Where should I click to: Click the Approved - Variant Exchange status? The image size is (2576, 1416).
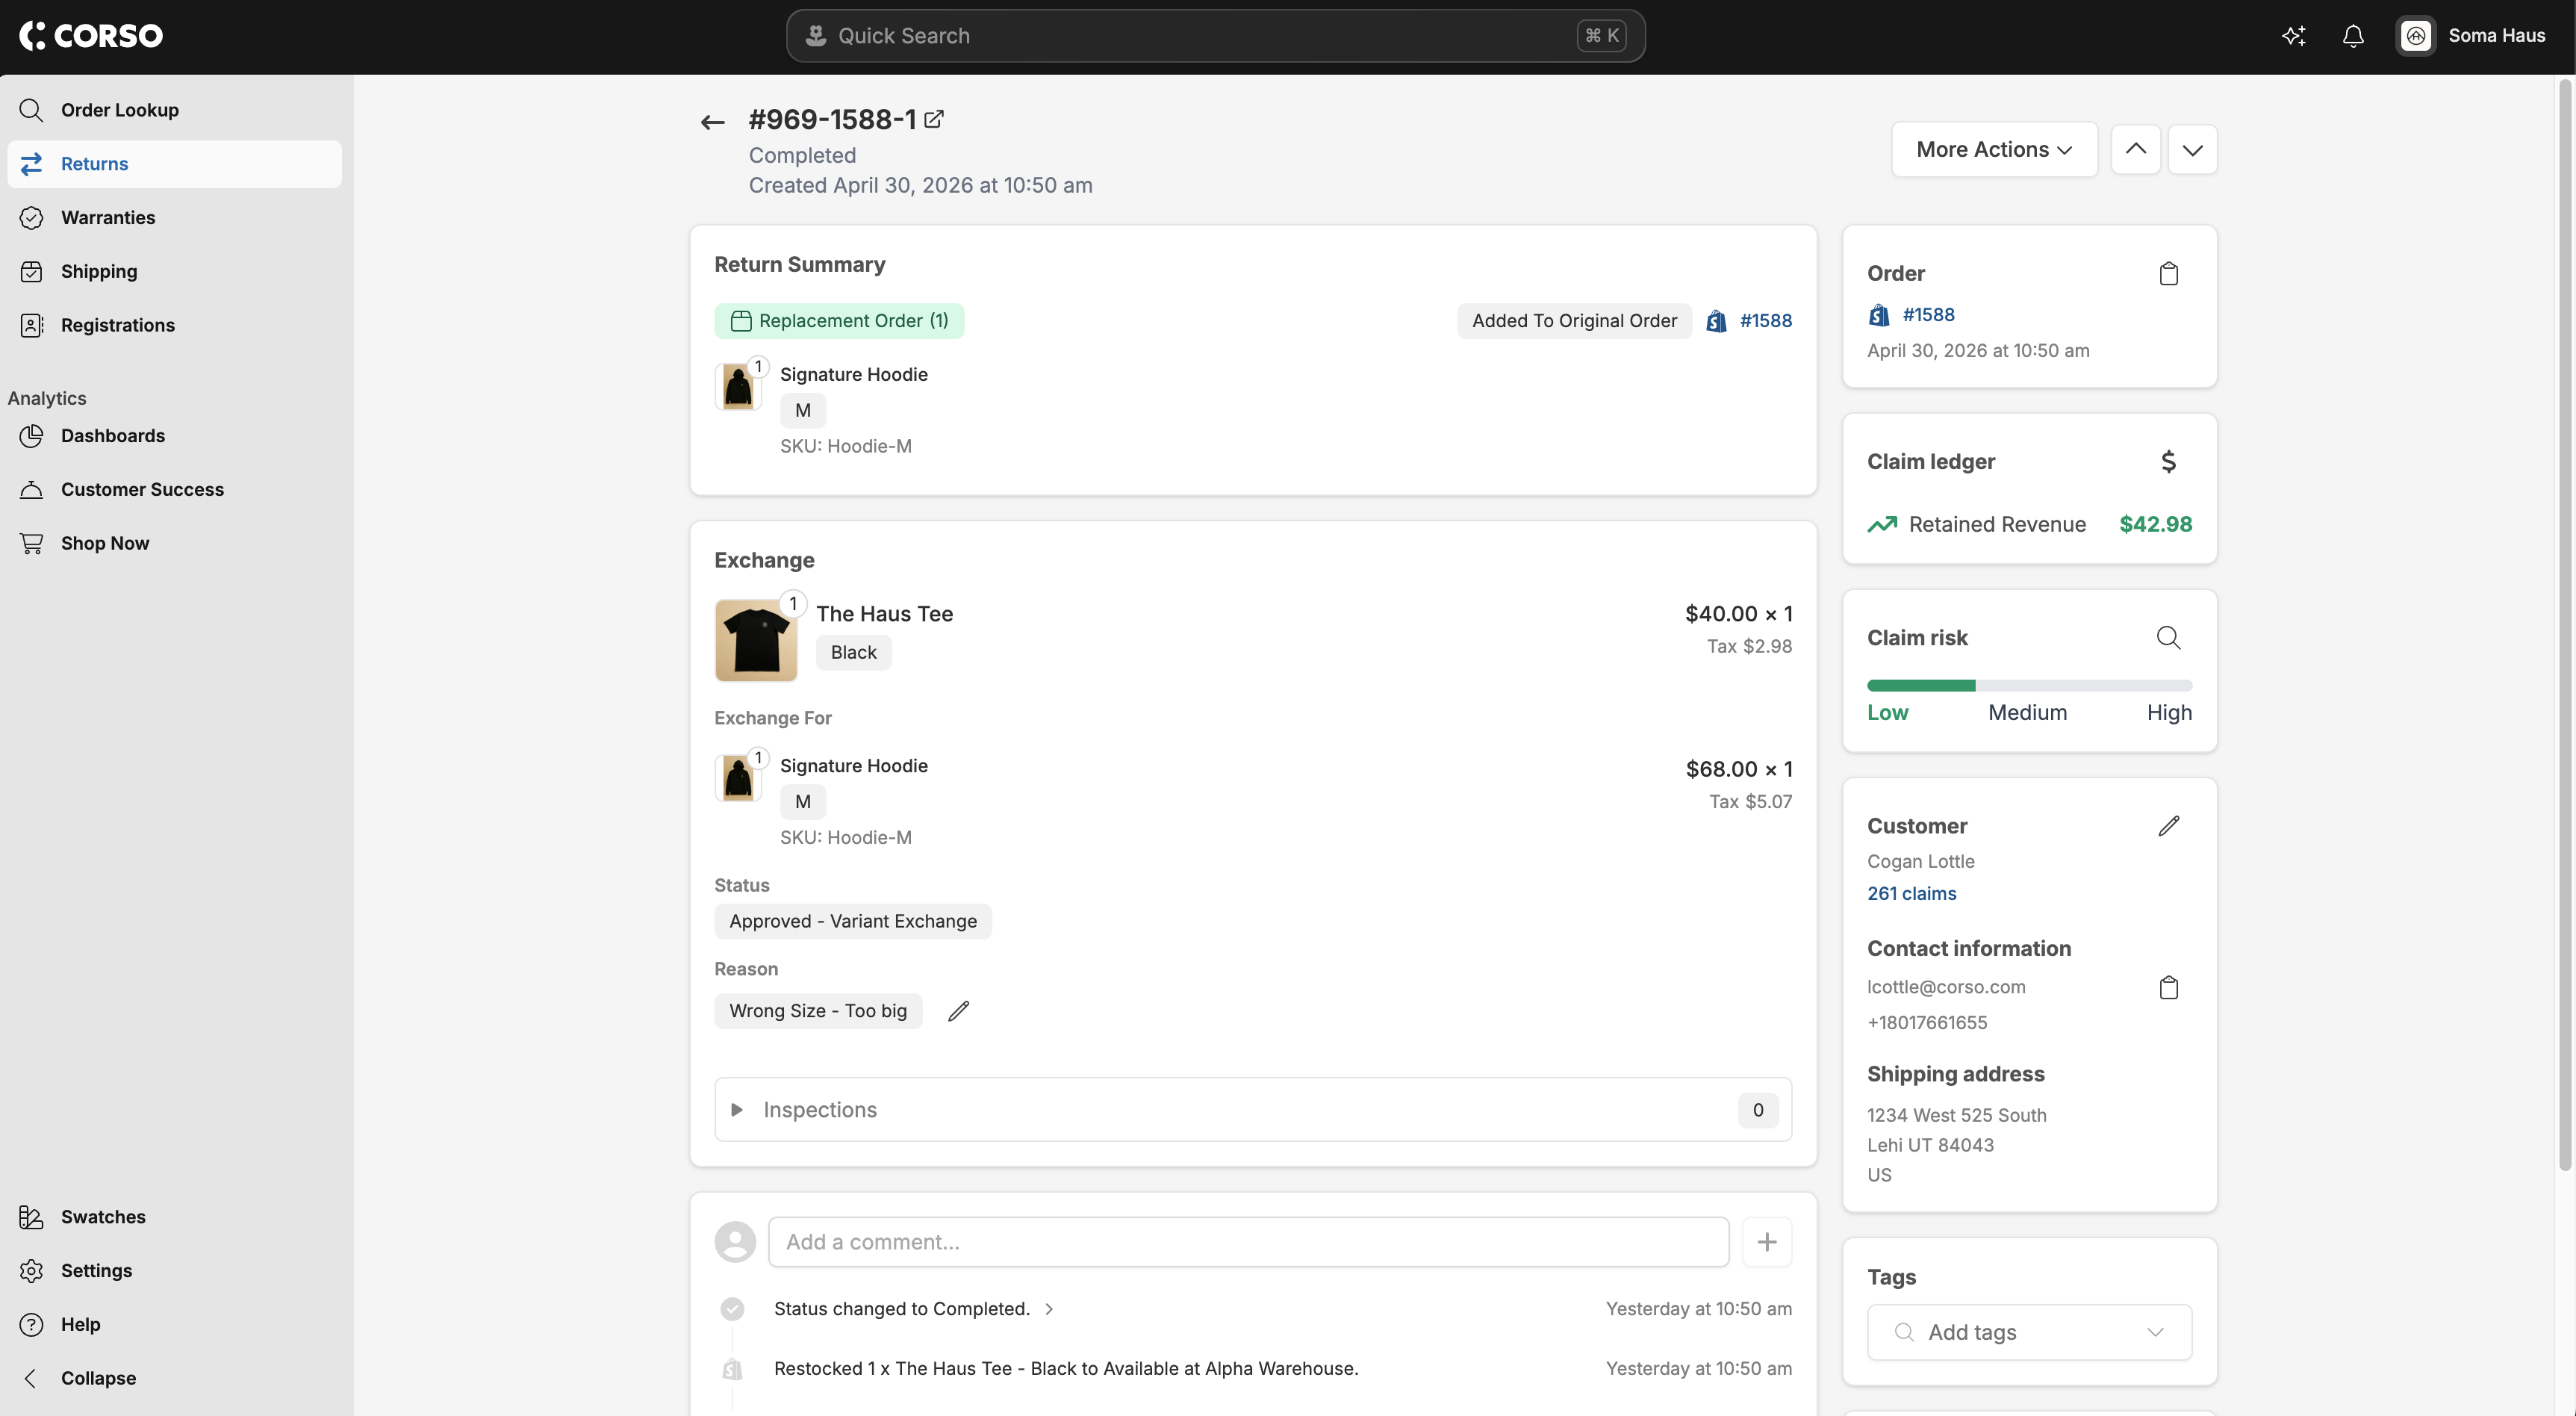[852, 922]
